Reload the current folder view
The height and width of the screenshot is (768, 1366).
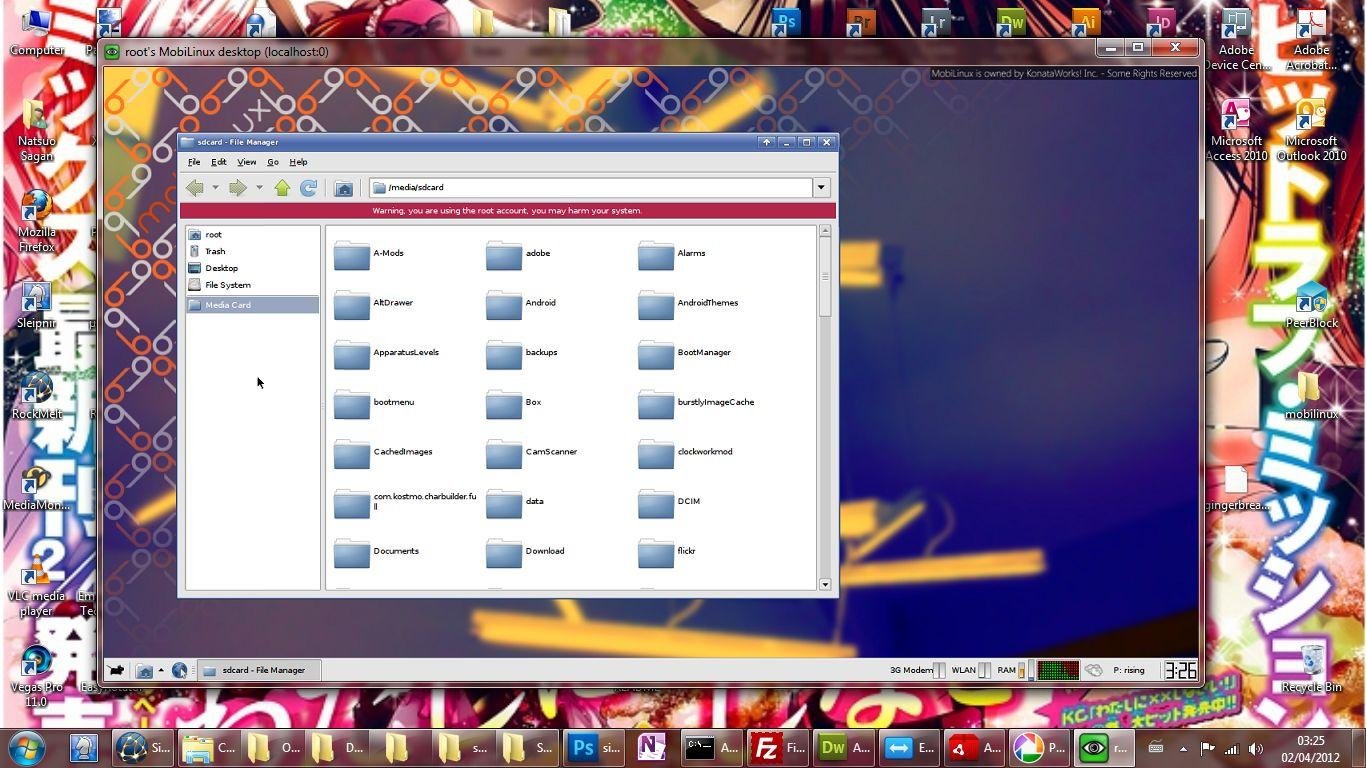tap(309, 187)
